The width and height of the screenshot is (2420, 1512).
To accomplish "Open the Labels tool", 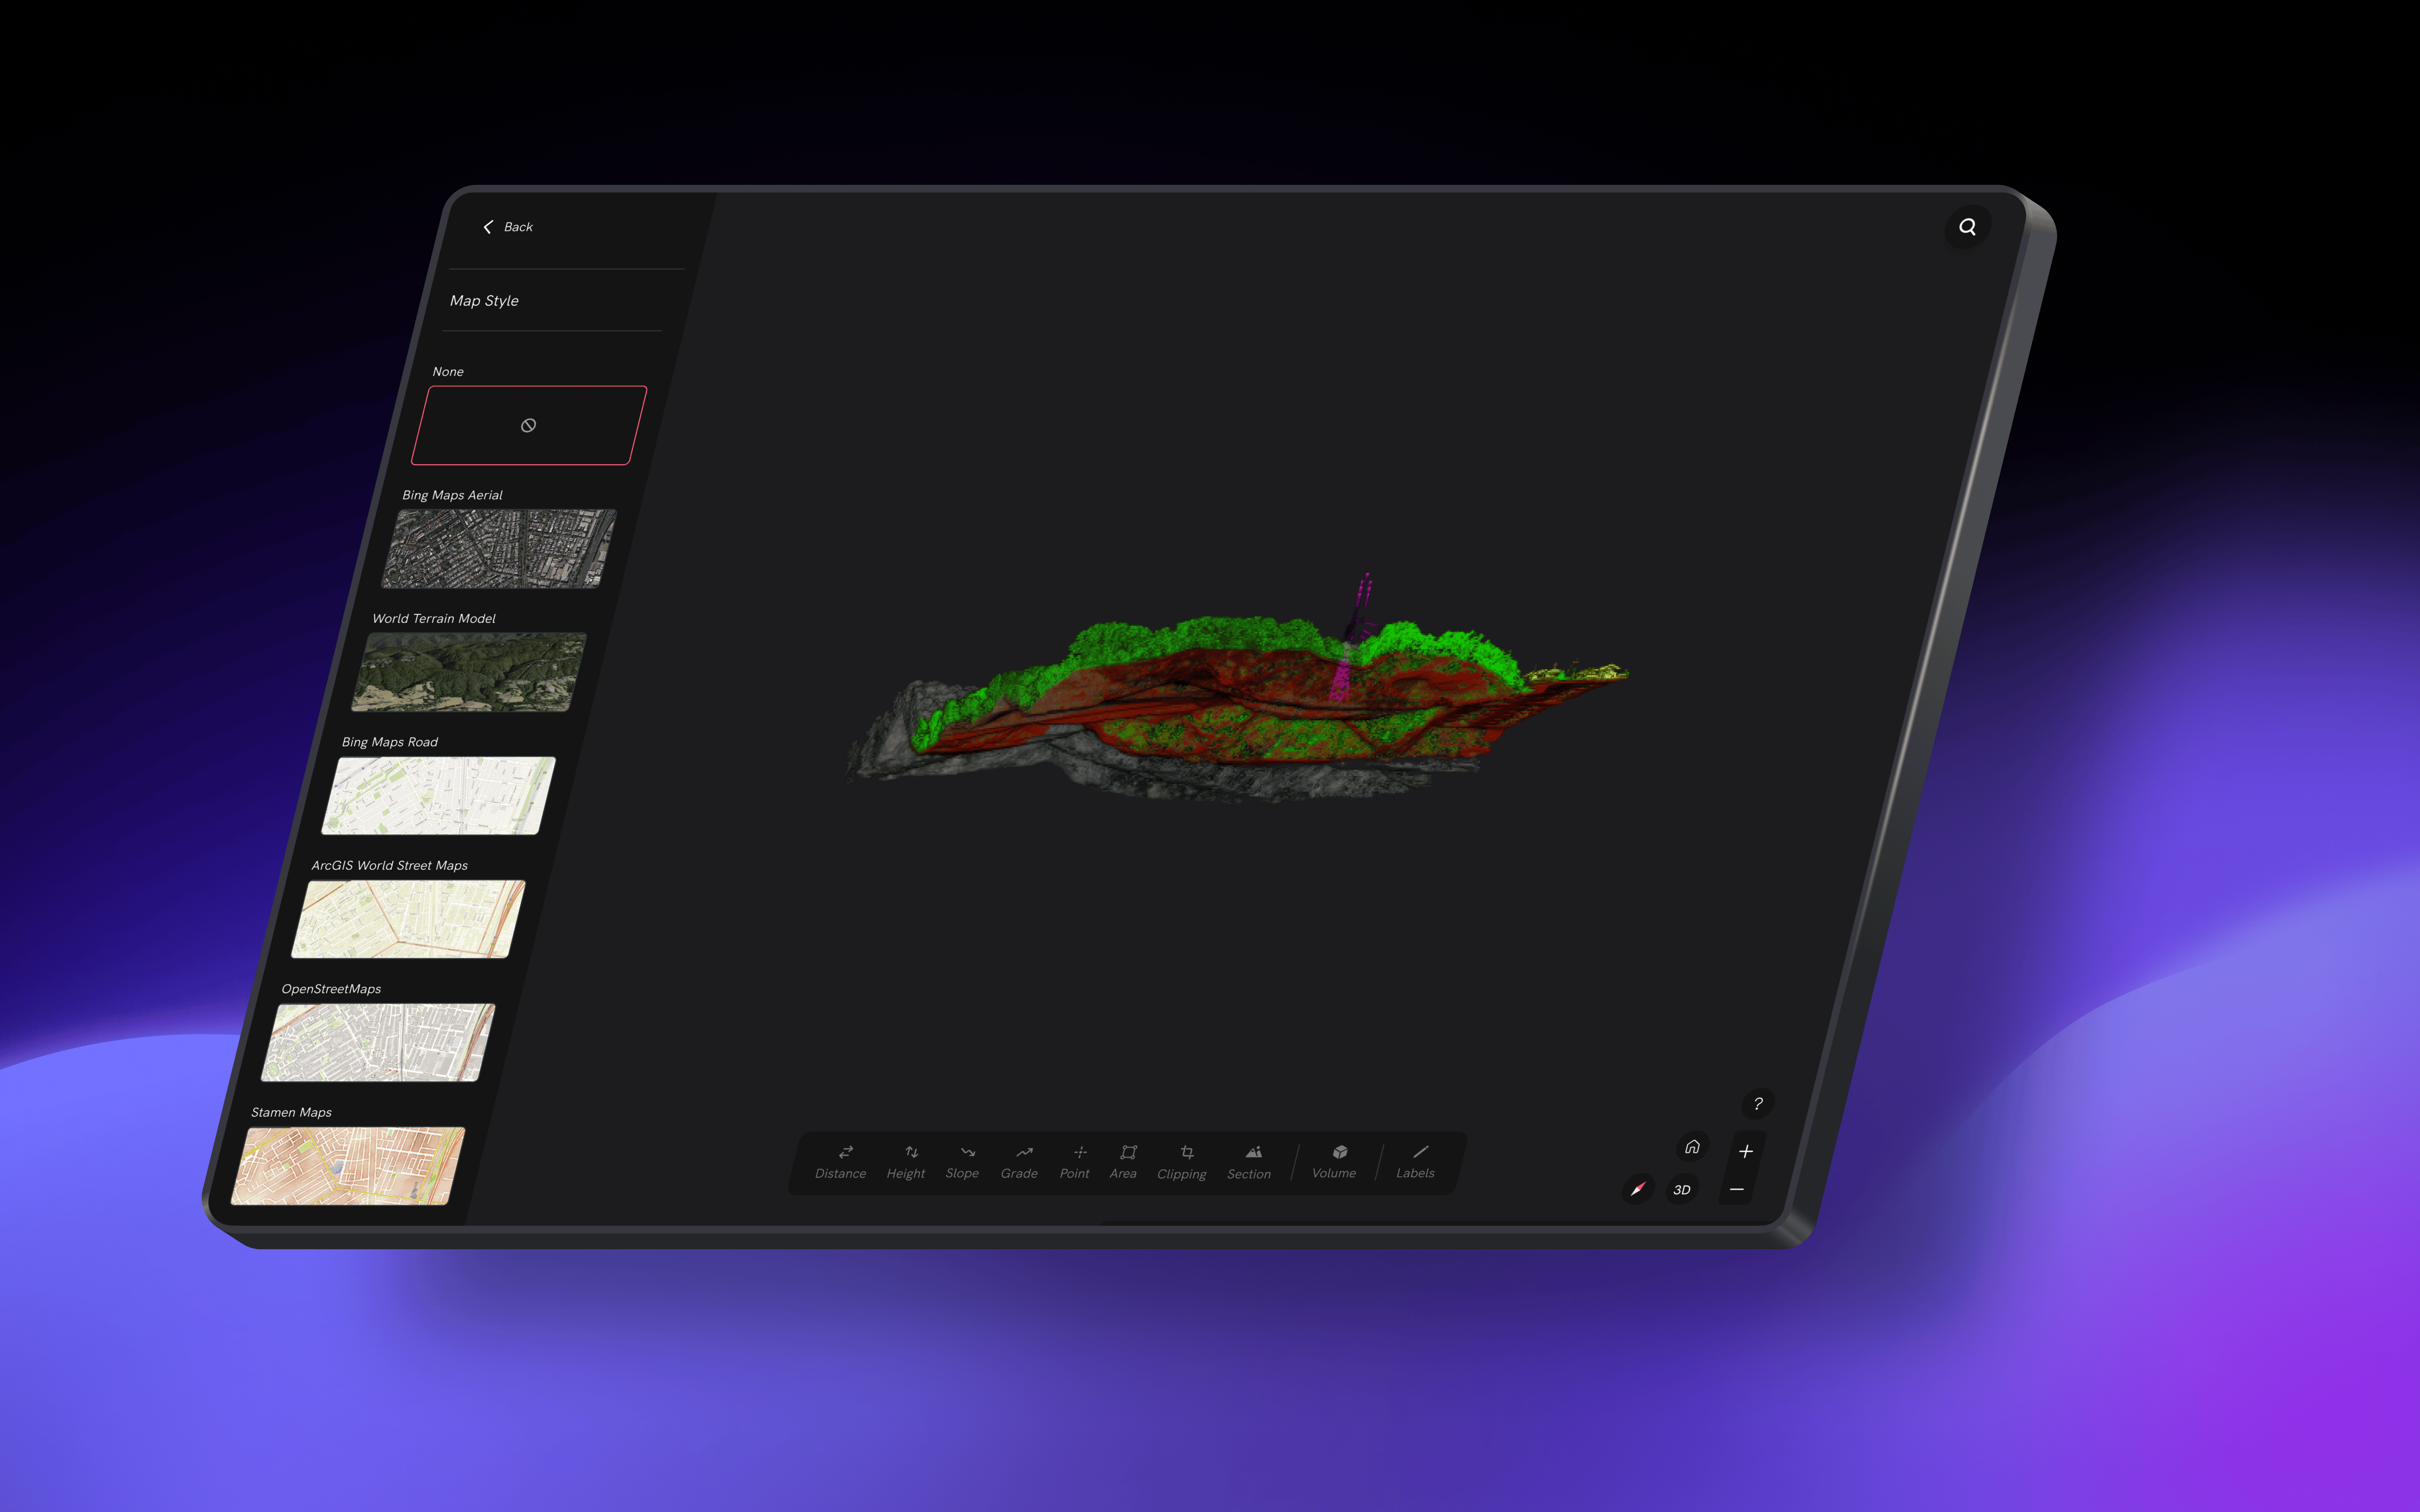I will tap(1417, 1161).
